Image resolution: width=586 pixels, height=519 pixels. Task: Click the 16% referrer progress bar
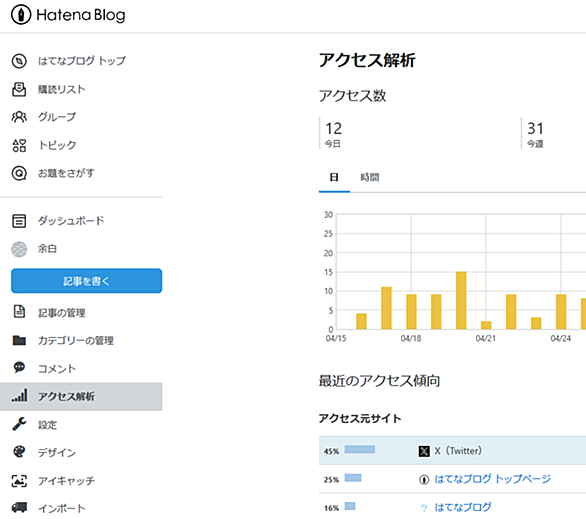click(x=350, y=506)
